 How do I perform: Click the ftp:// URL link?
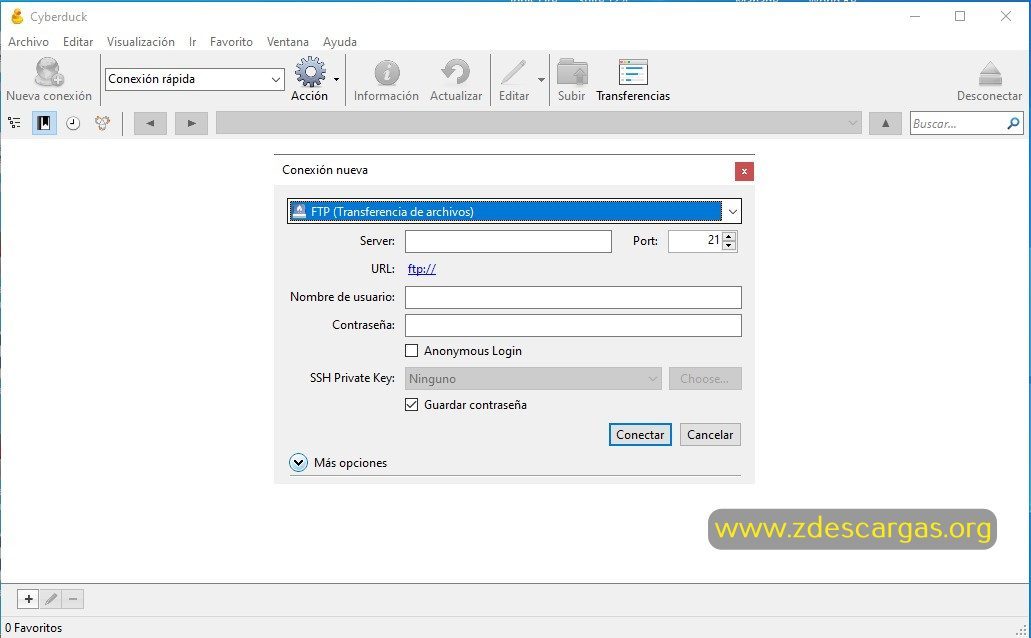pos(421,268)
